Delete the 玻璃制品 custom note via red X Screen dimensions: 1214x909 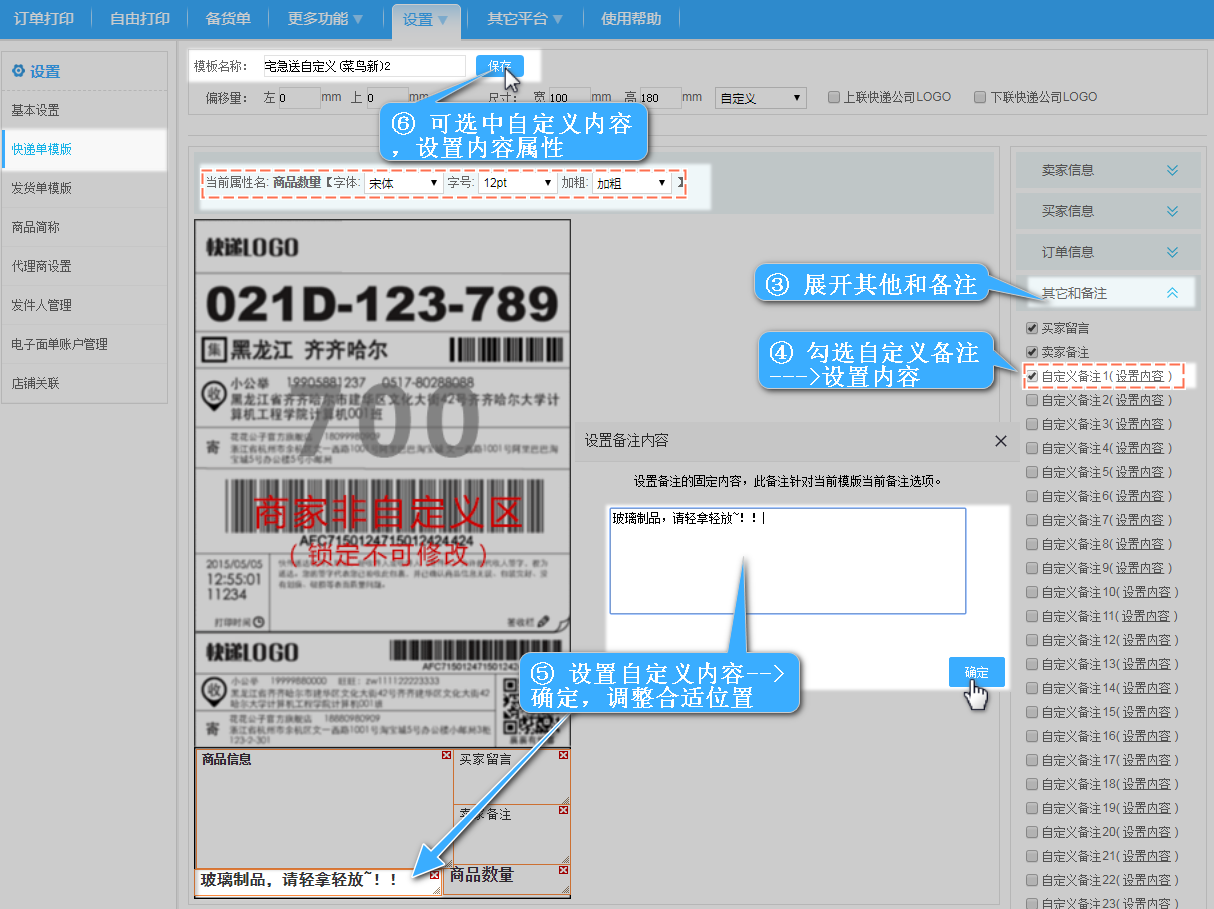click(434, 875)
